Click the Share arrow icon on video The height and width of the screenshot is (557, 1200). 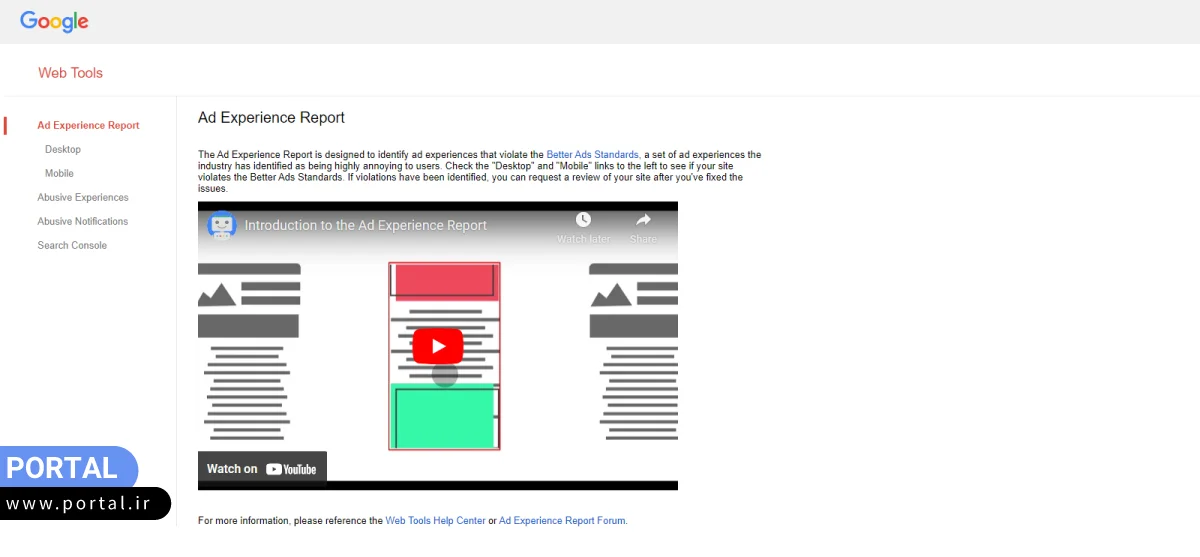[x=643, y=220]
